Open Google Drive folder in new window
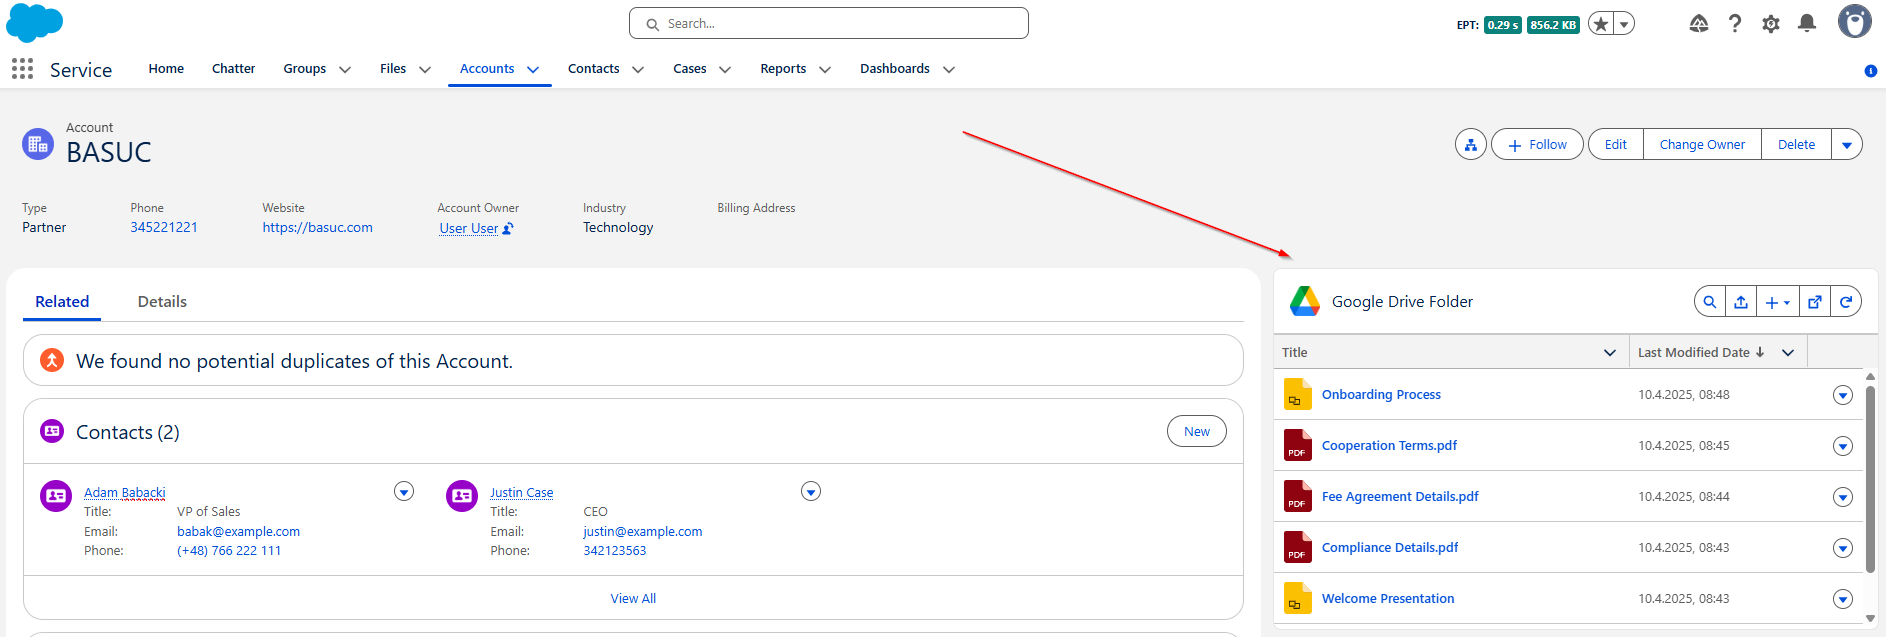Screen dimensions: 1886x637 click(x=1815, y=302)
